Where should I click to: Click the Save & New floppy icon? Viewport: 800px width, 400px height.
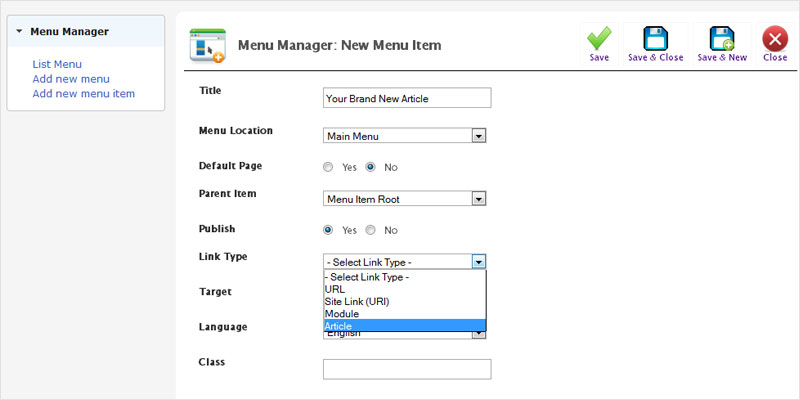click(x=722, y=39)
